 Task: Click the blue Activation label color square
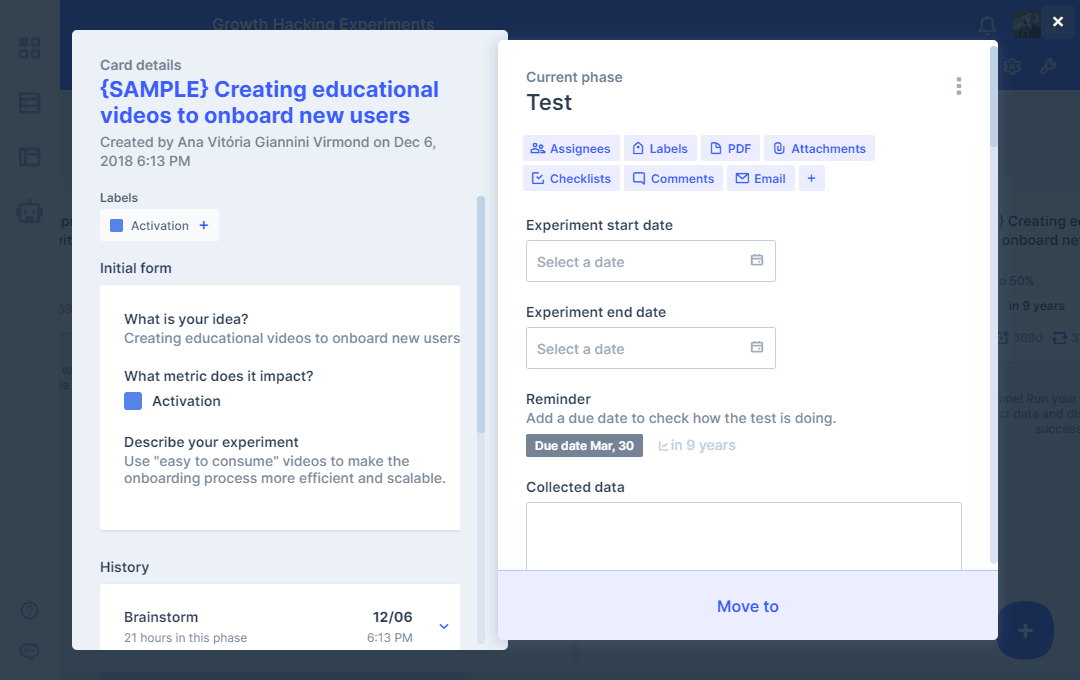[117, 226]
